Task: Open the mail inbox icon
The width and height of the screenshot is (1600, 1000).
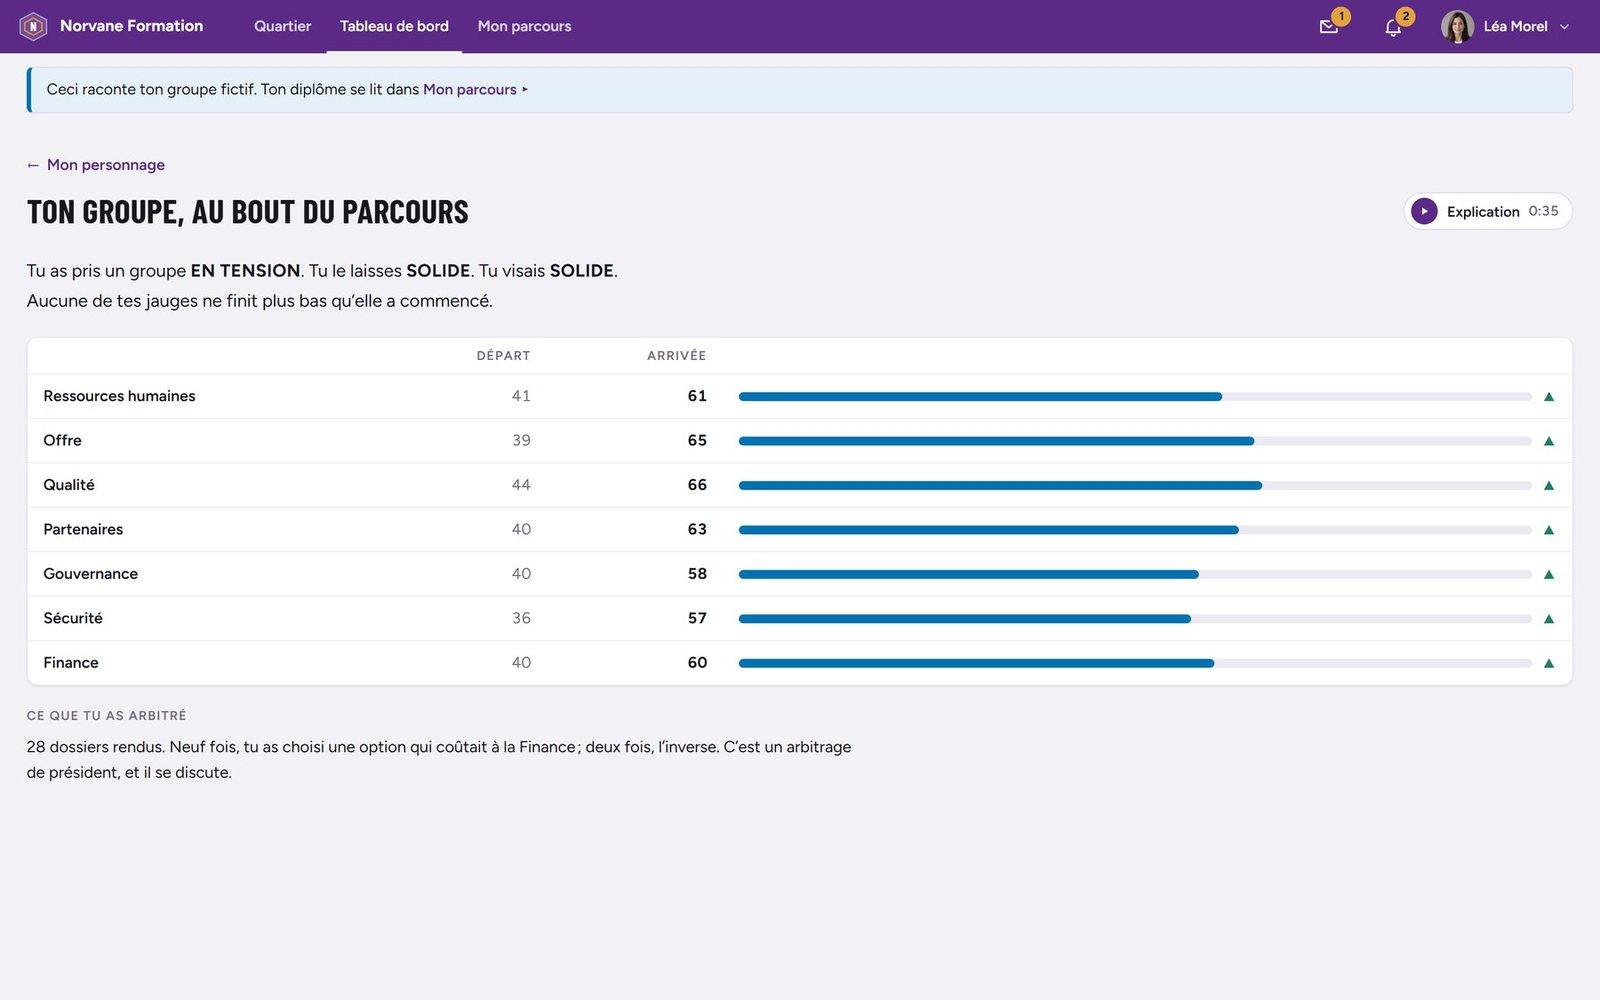Action: (x=1328, y=27)
